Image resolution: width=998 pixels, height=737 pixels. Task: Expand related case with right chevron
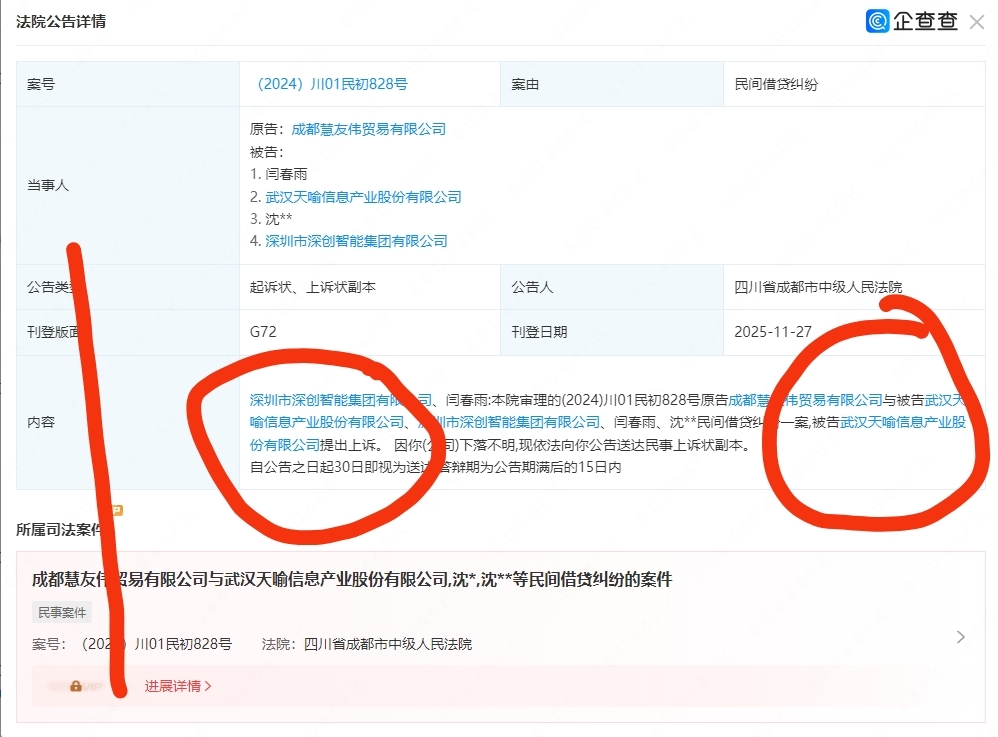click(960, 637)
